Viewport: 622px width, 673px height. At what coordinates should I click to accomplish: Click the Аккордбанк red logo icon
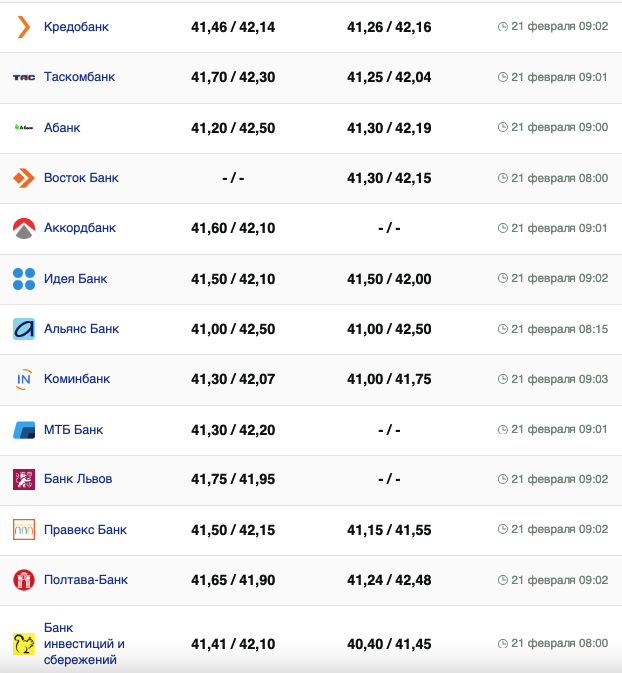pos(24,229)
